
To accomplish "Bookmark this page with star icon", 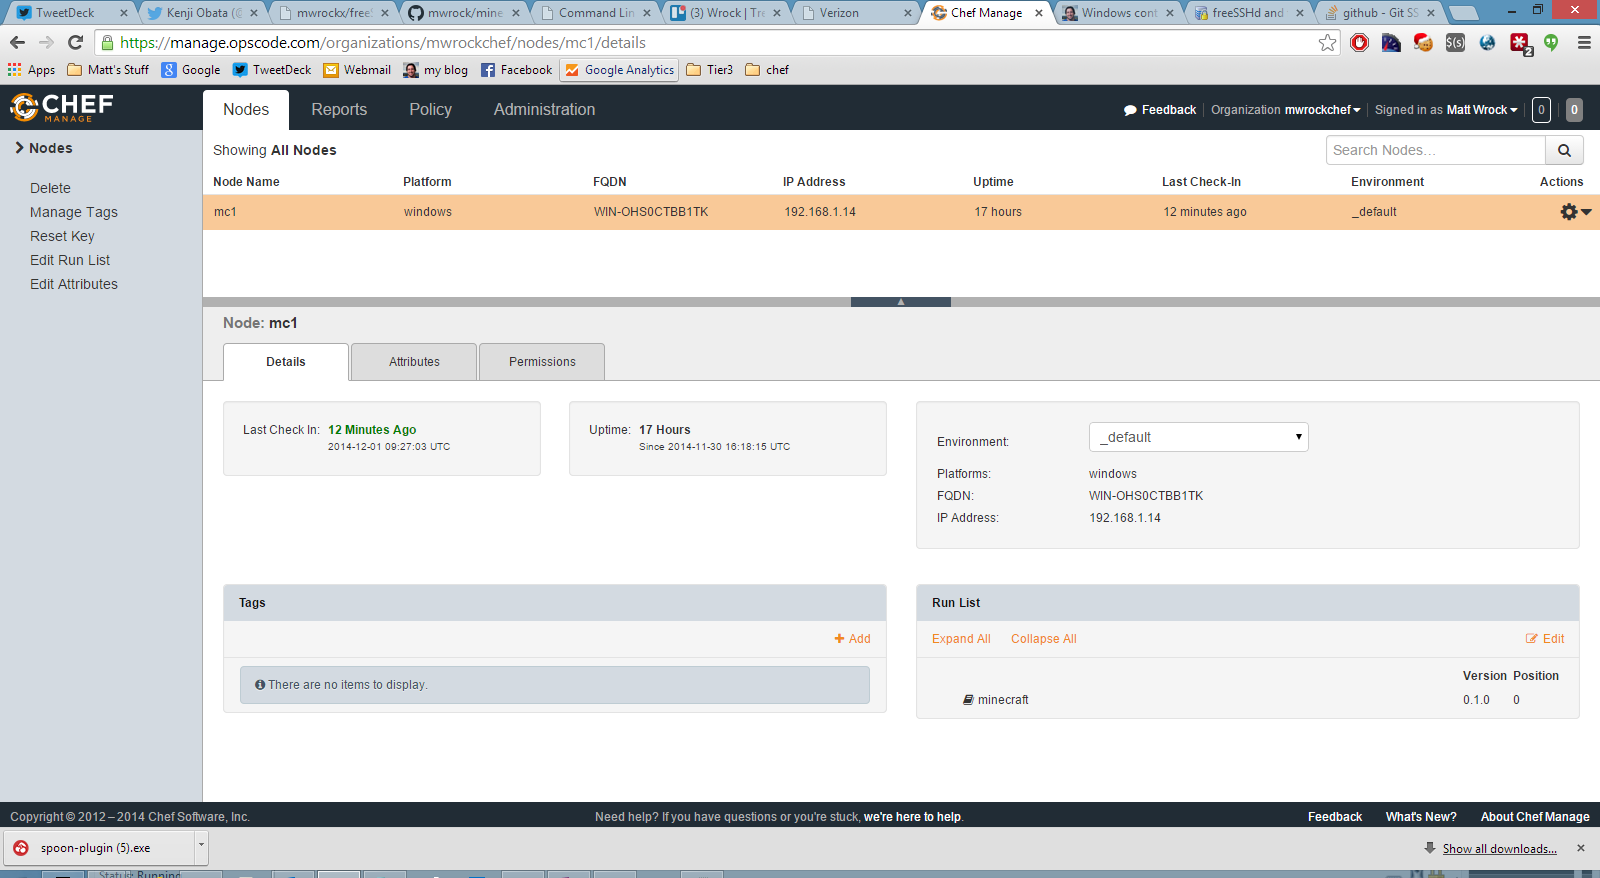I will coord(1327,42).
